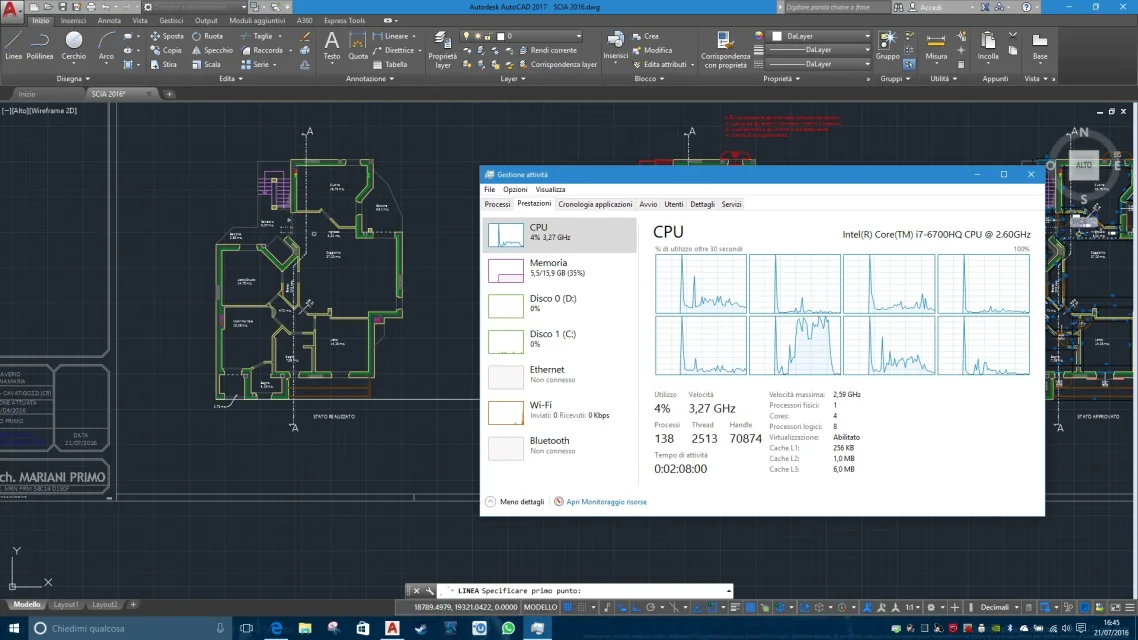1138x640 pixels.
Task: Toggle lineweight display in status bar
Action: pos(735,607)
